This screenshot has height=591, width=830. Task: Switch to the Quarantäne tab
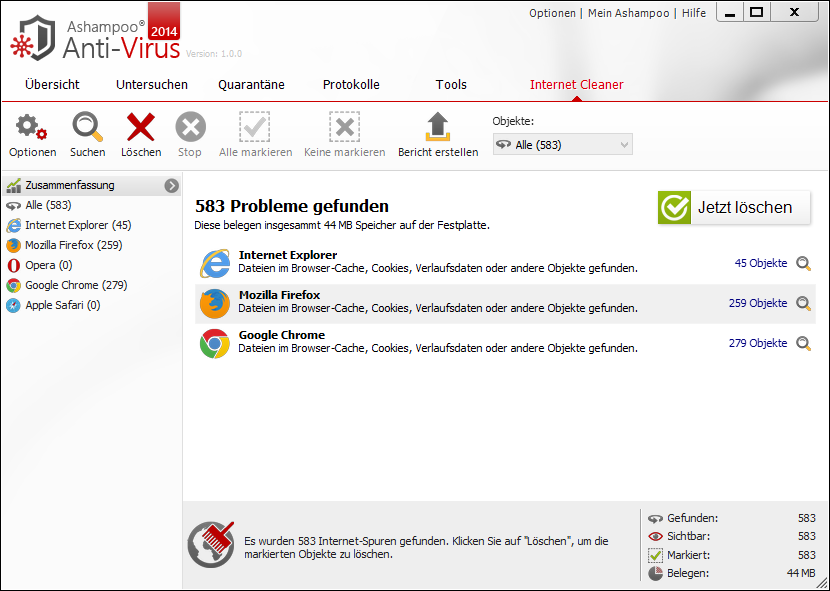tap(251, 85)
